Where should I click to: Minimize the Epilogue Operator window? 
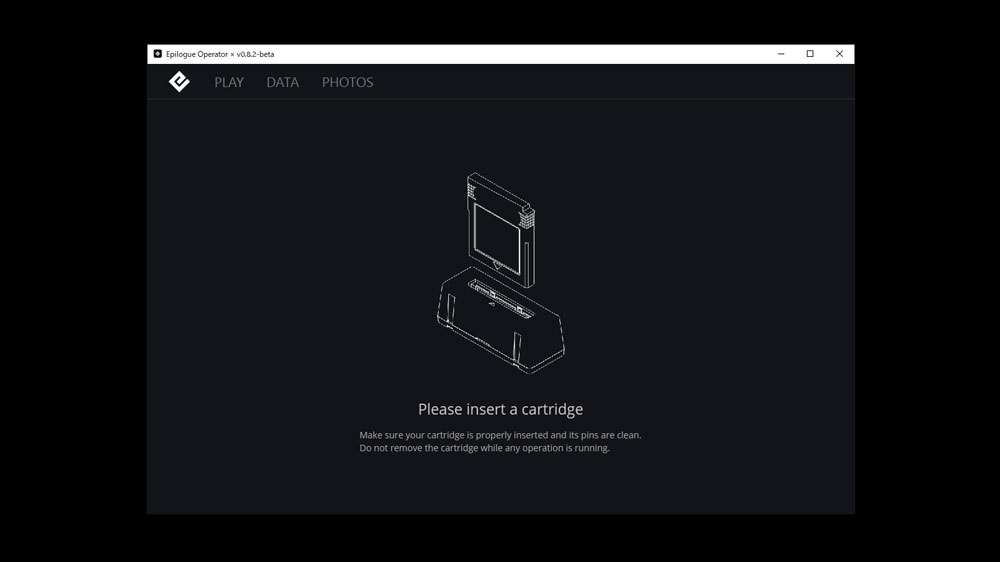[780, 54]
